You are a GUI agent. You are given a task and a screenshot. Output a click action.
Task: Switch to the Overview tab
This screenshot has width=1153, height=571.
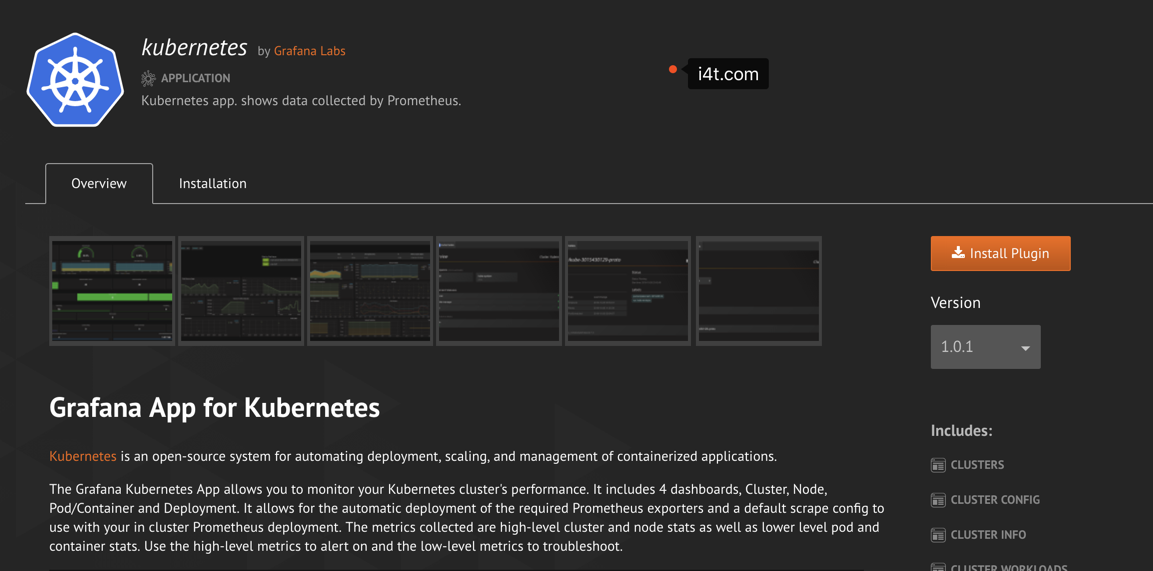pyautogui.click(x=99, y=184)
